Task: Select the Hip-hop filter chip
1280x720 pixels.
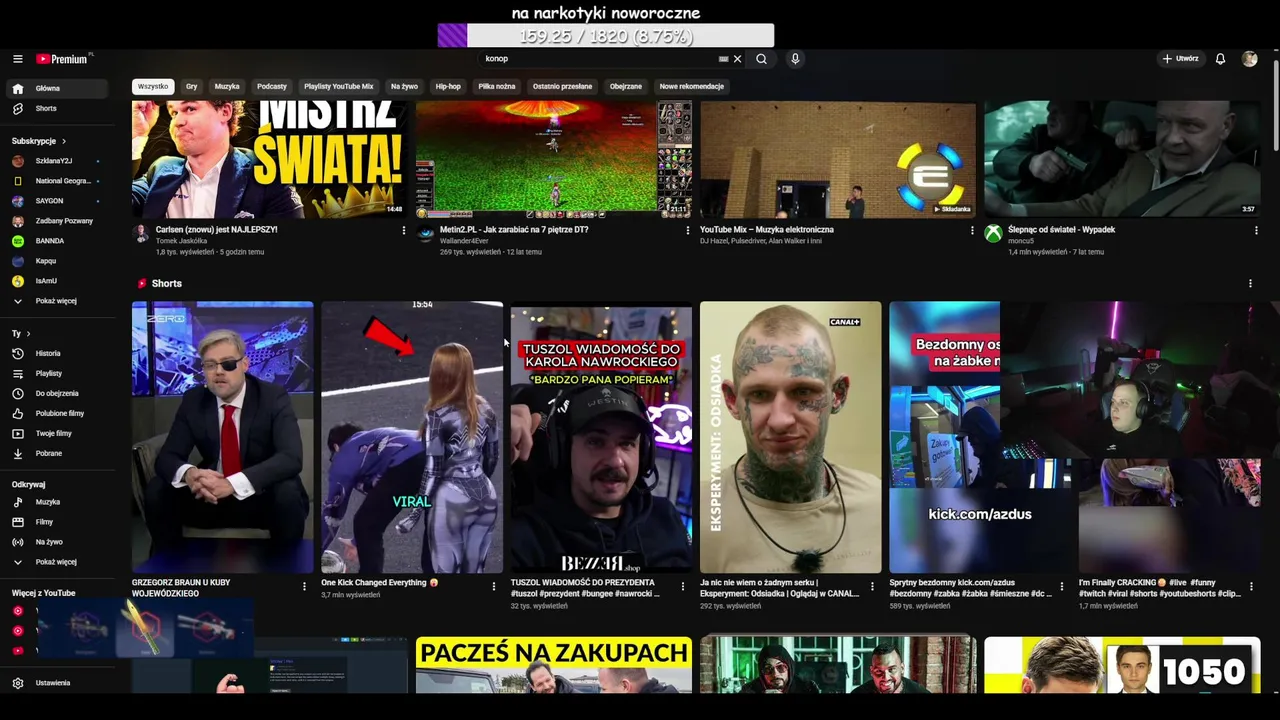Action: tap(448, 86)
